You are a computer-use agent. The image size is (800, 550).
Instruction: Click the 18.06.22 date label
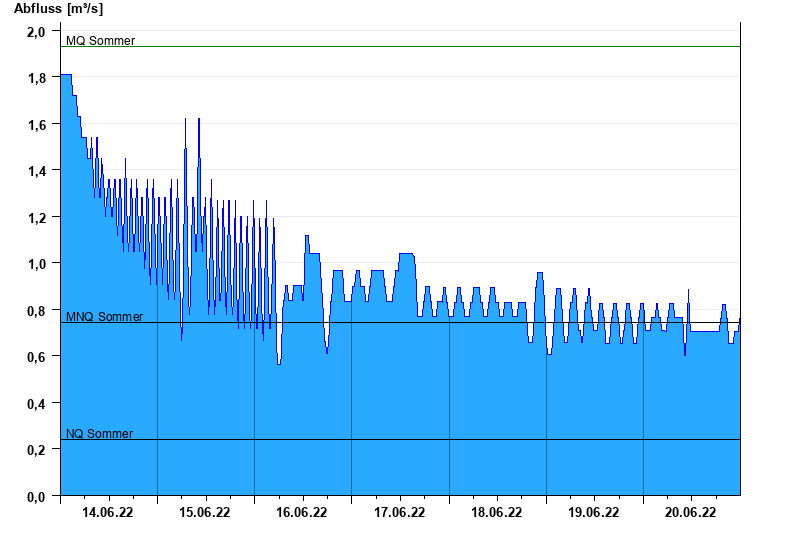[x=496, y=512]
